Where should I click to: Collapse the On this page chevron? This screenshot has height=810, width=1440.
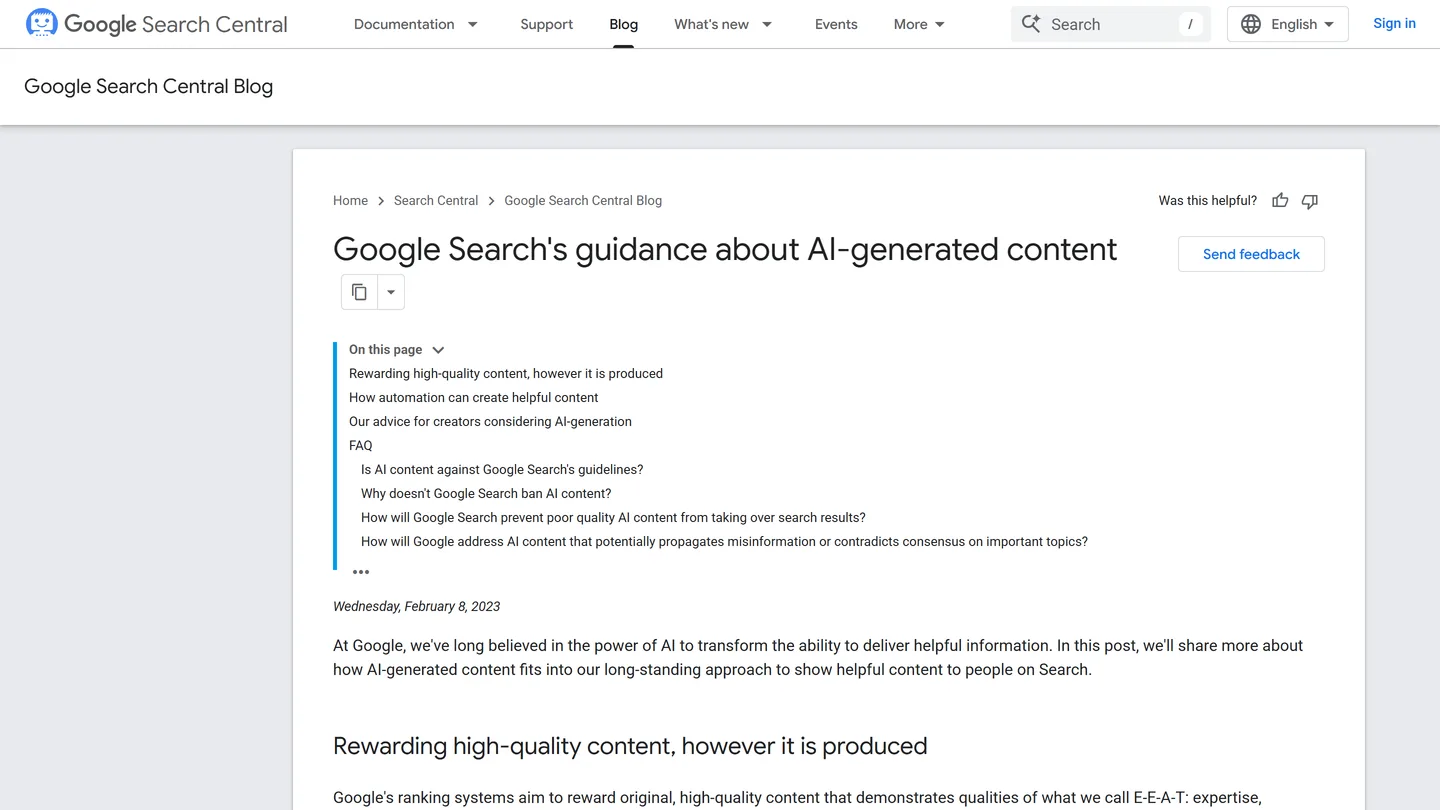click(x=438, y=350)
